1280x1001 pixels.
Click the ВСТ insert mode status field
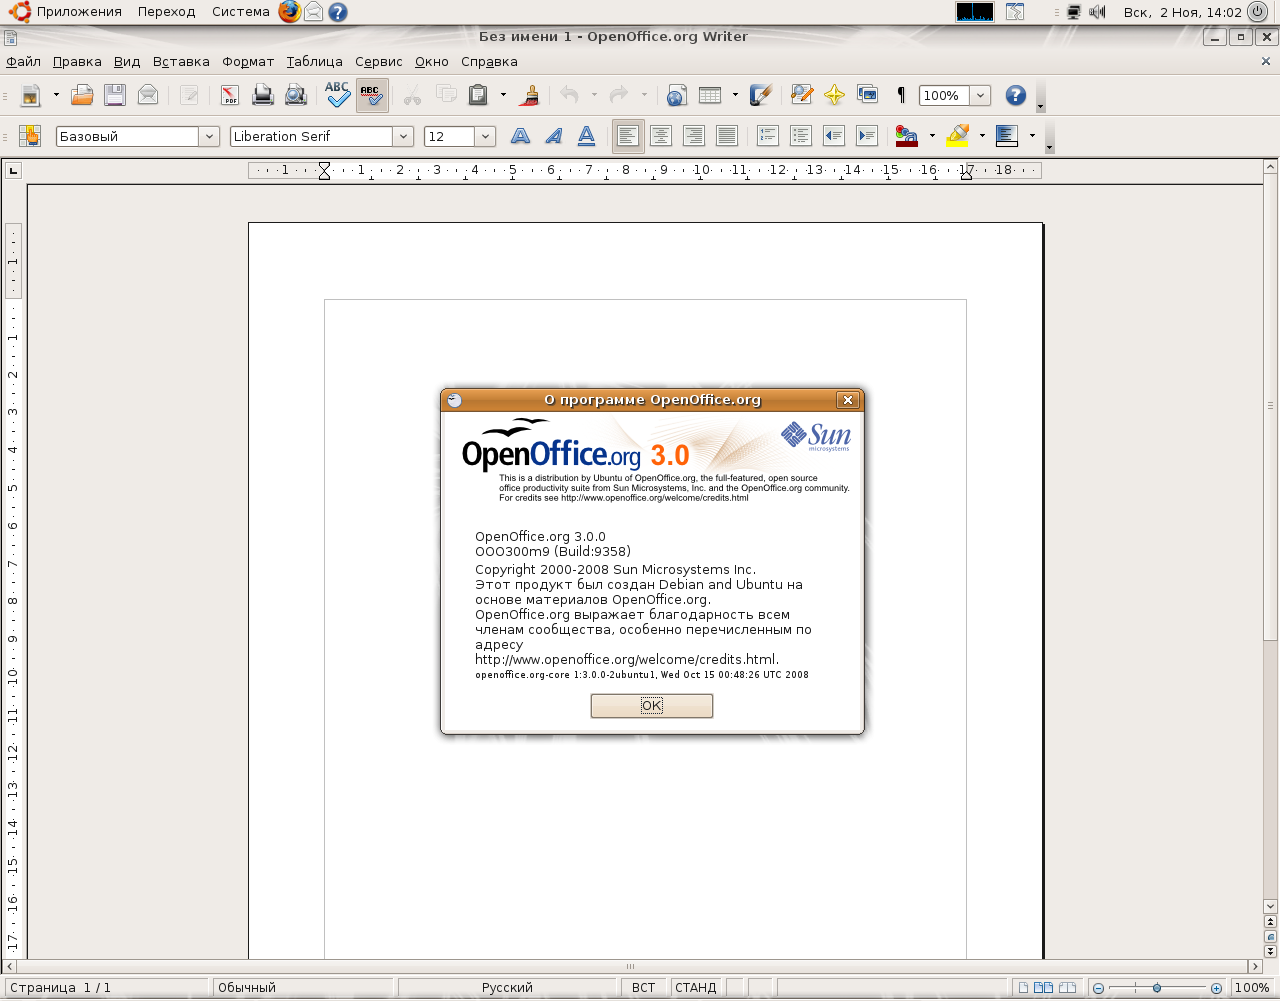tap(644, 987)
